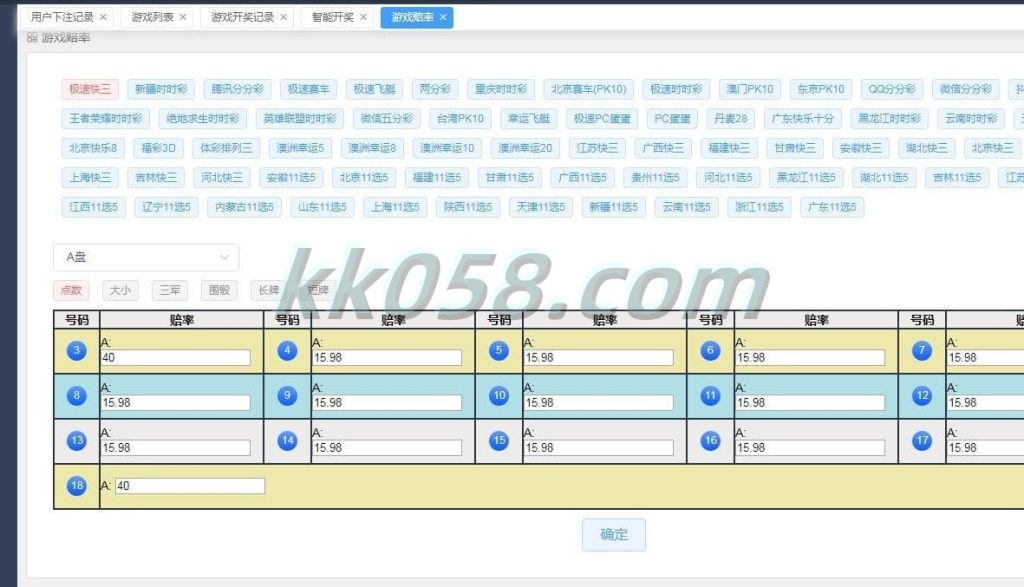Viewport: 1024px width, 587px height.
Task: Click the blue number 5 ball
Action: coord(499,351)
